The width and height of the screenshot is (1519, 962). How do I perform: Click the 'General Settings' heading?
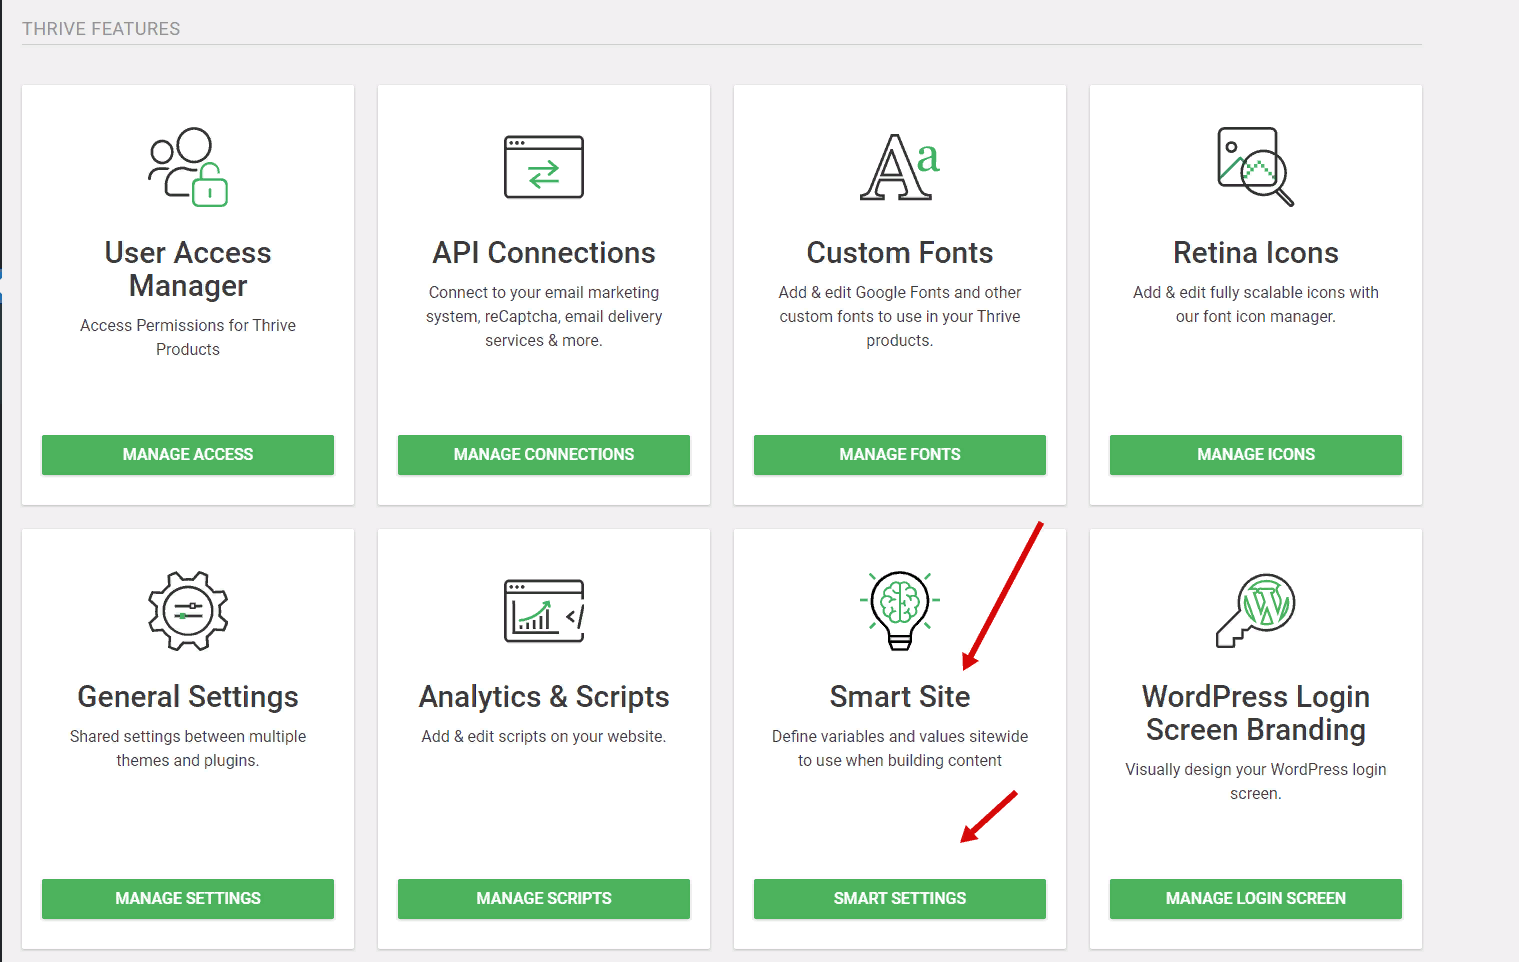coord(188,697)
